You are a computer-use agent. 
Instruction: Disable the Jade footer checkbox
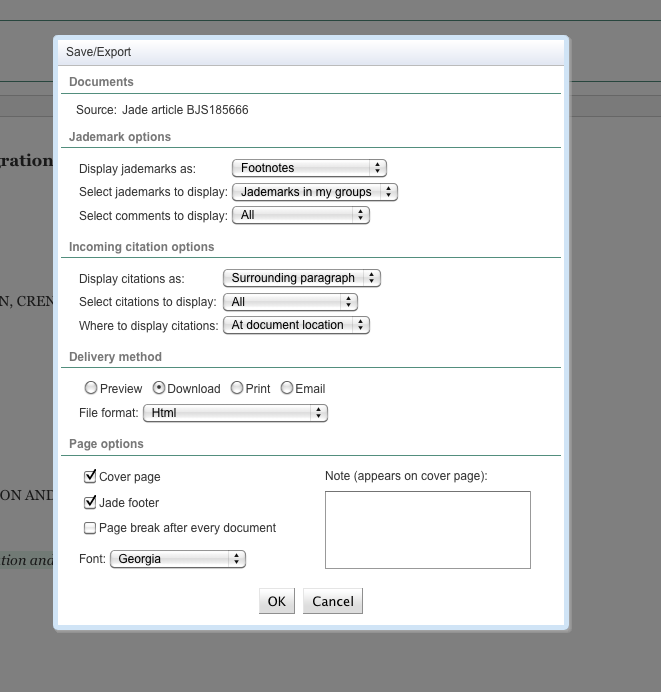(x=91, y=503)
